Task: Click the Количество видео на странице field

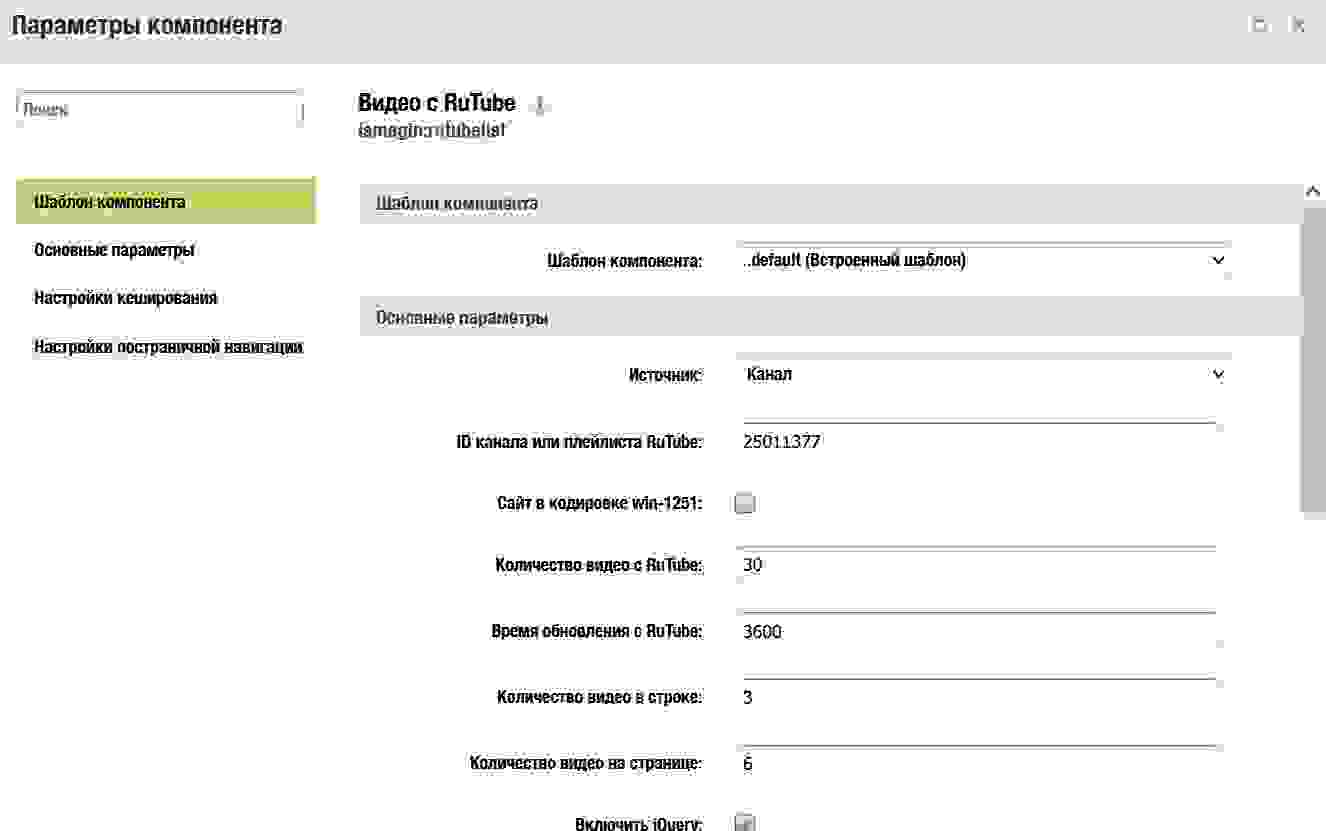Action: coord(977,763)
